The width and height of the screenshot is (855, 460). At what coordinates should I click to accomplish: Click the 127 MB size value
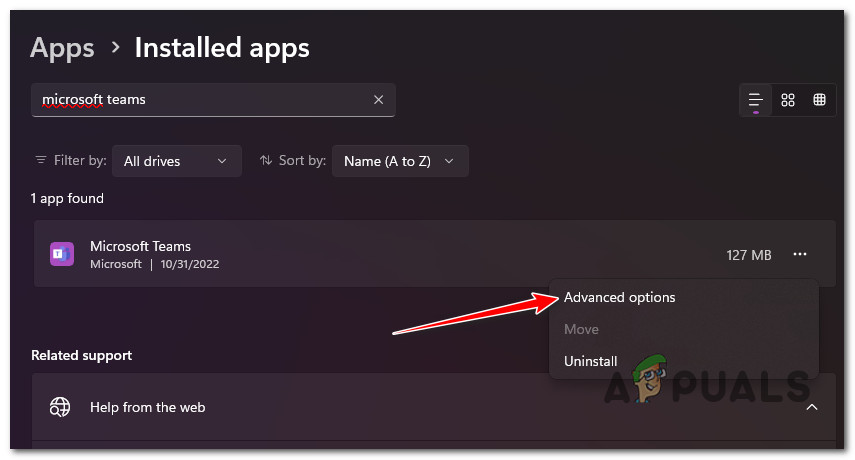[749, 255]
